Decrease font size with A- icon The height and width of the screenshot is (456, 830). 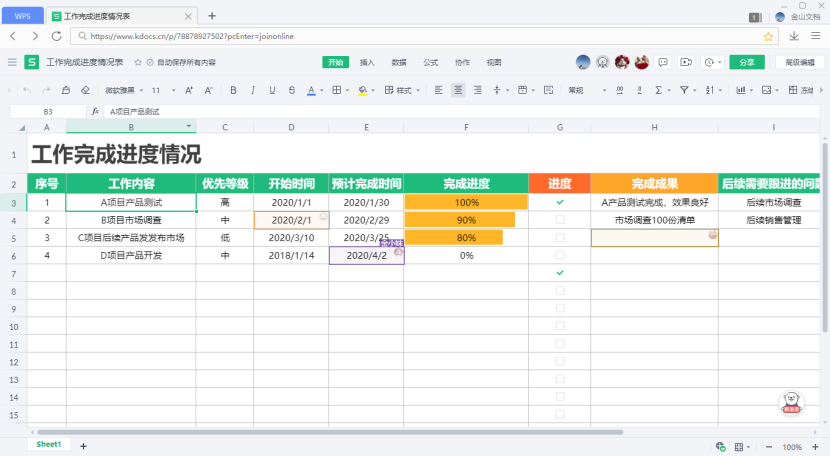[x=209, y=91]
